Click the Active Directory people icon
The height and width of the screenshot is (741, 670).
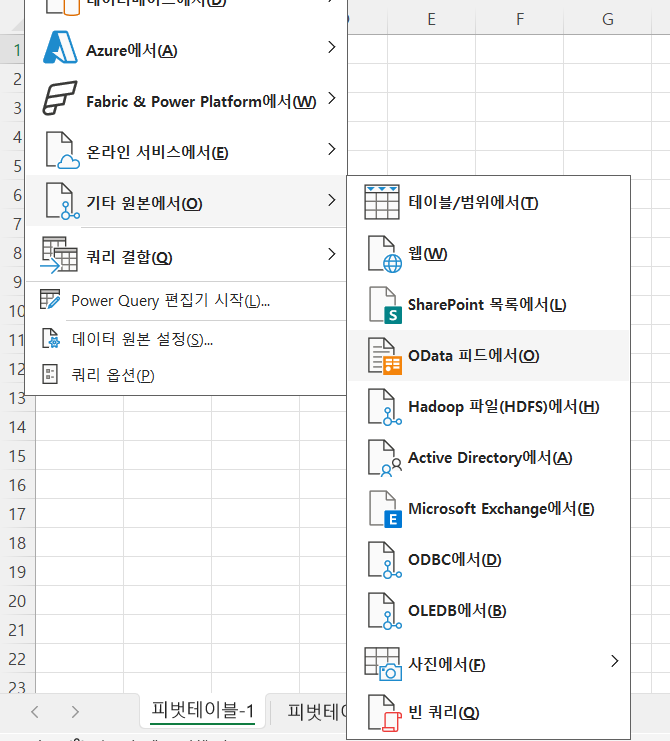385,458
